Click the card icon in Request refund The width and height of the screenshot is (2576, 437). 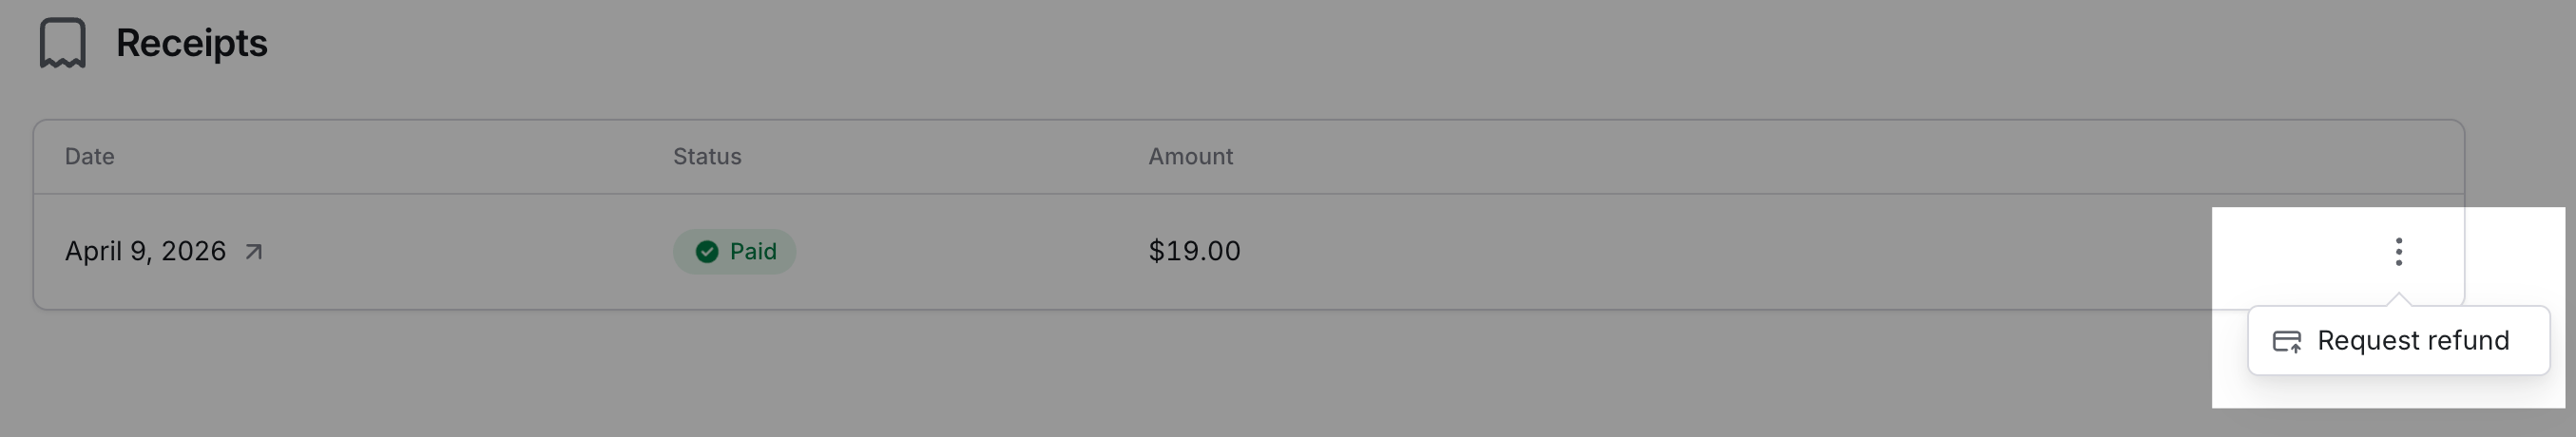pos(2286,342)
